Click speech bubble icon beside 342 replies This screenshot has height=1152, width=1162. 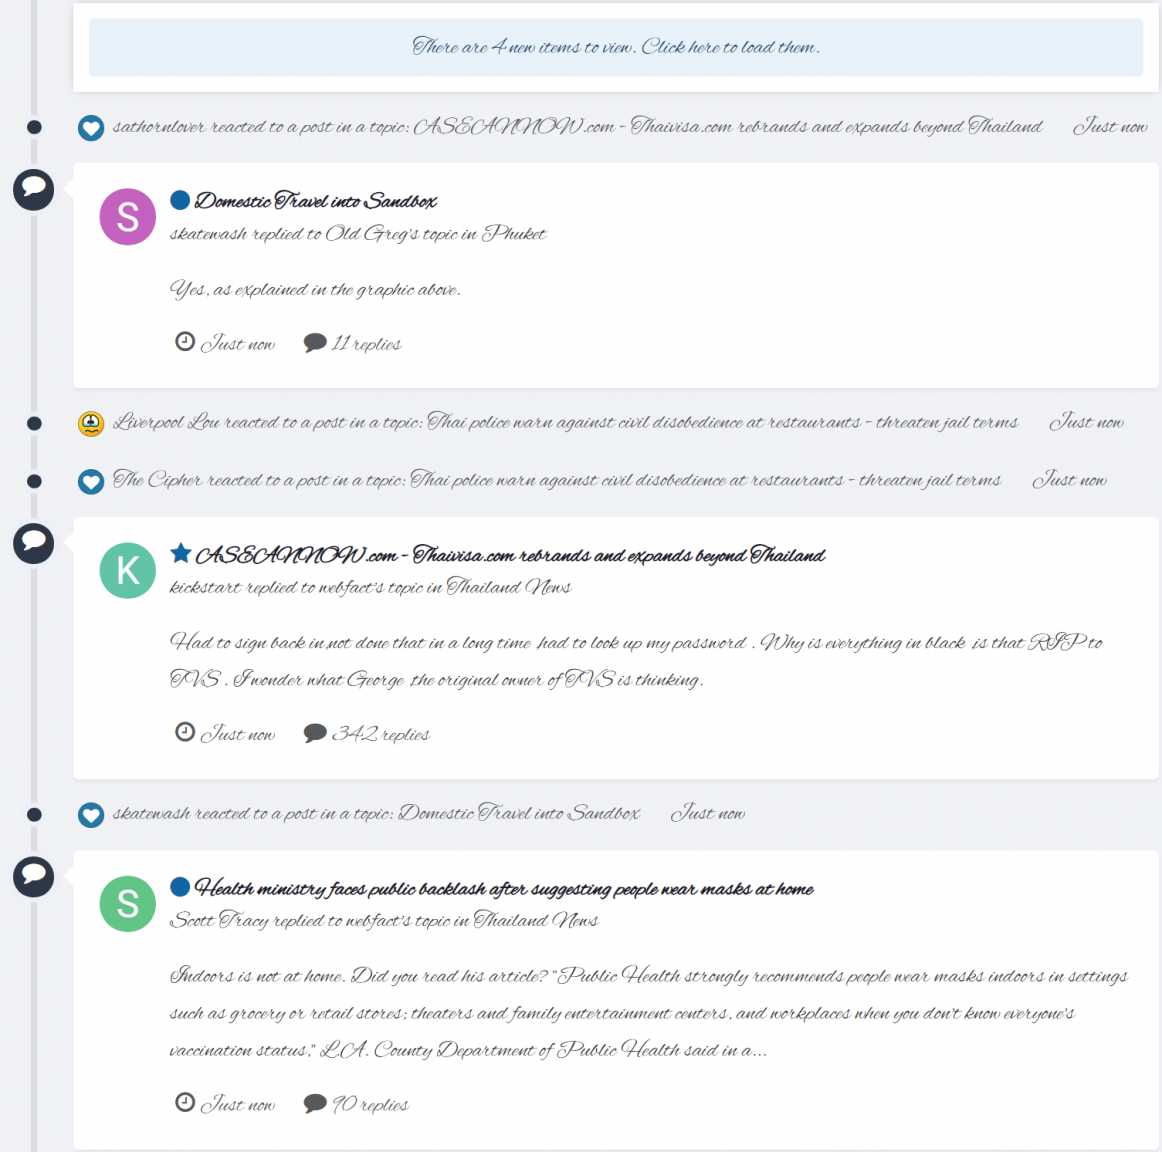315,733
